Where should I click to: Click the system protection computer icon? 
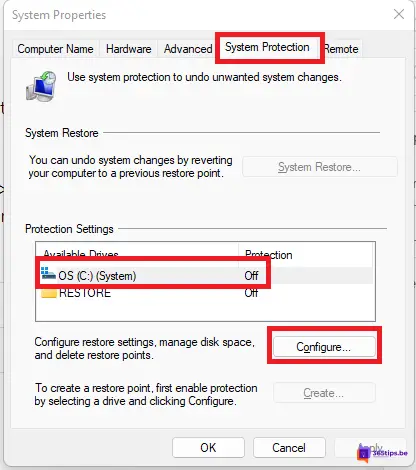click(41, 86)
